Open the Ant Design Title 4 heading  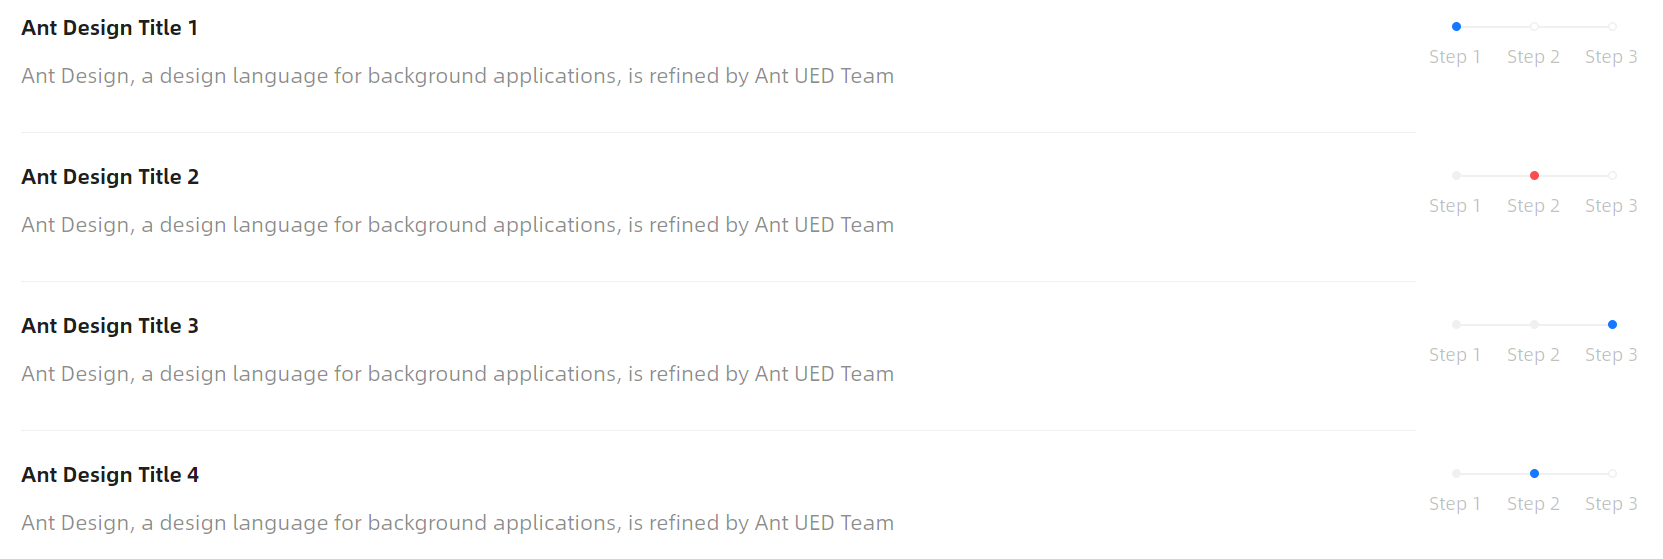pos(110,475)
